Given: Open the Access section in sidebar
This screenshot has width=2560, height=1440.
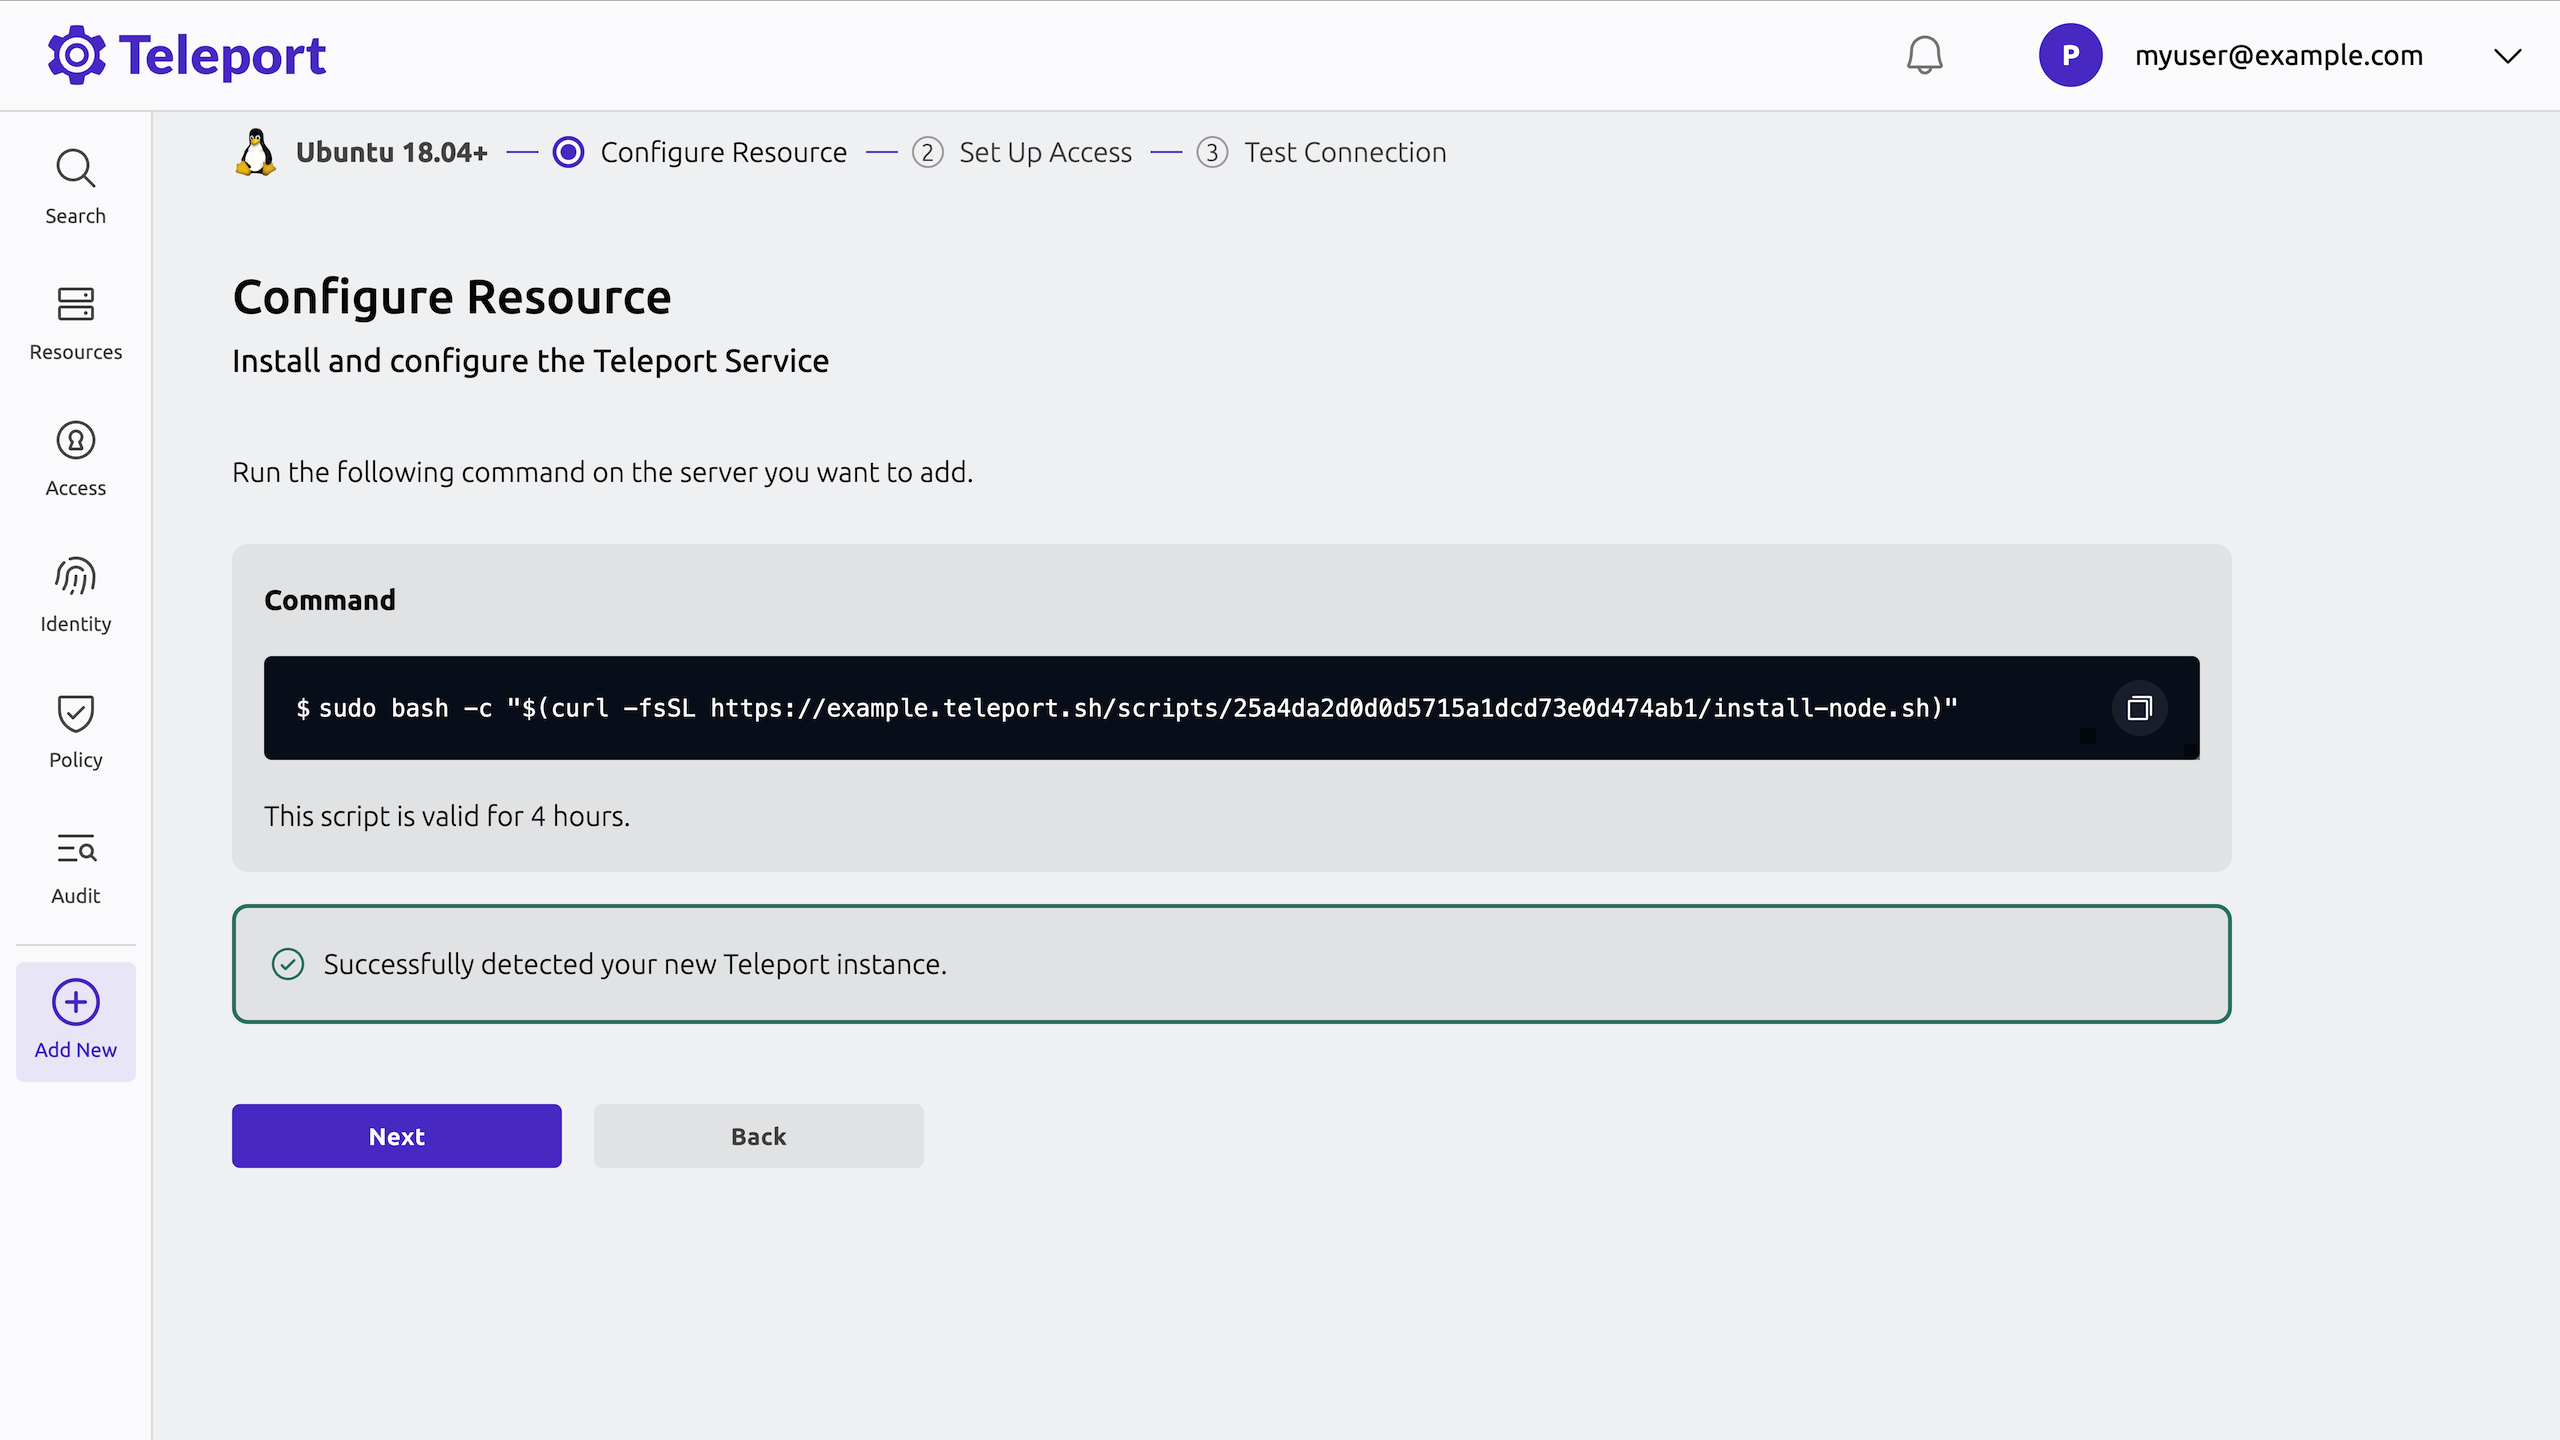Looking at the screenshot, I should tap(75, 458).
